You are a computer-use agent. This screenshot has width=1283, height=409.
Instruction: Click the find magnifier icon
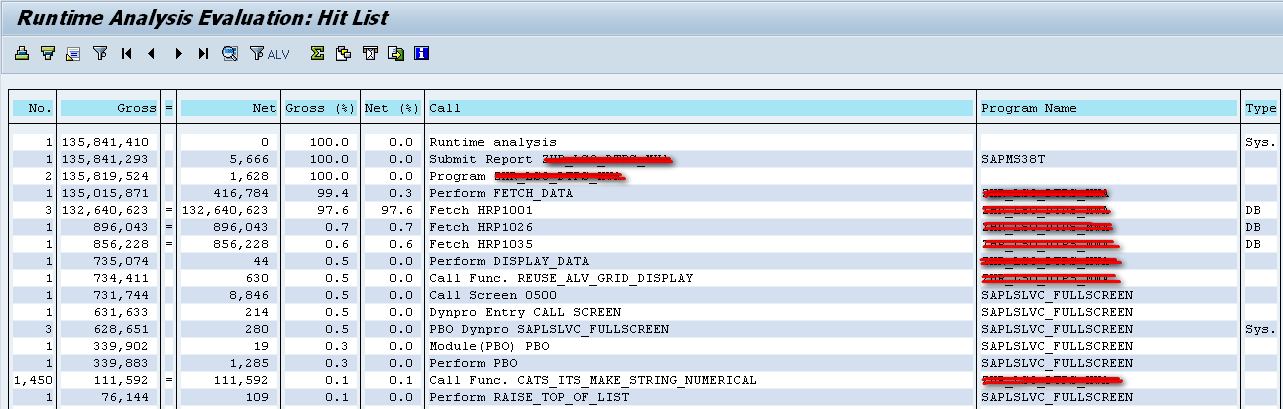[x=230, y=54]
